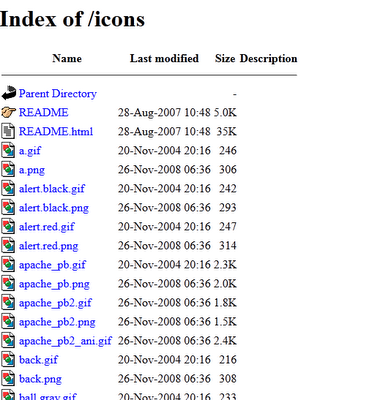Open the apache_pb.png link
The image size is (380, 400).
pos(54,284)
